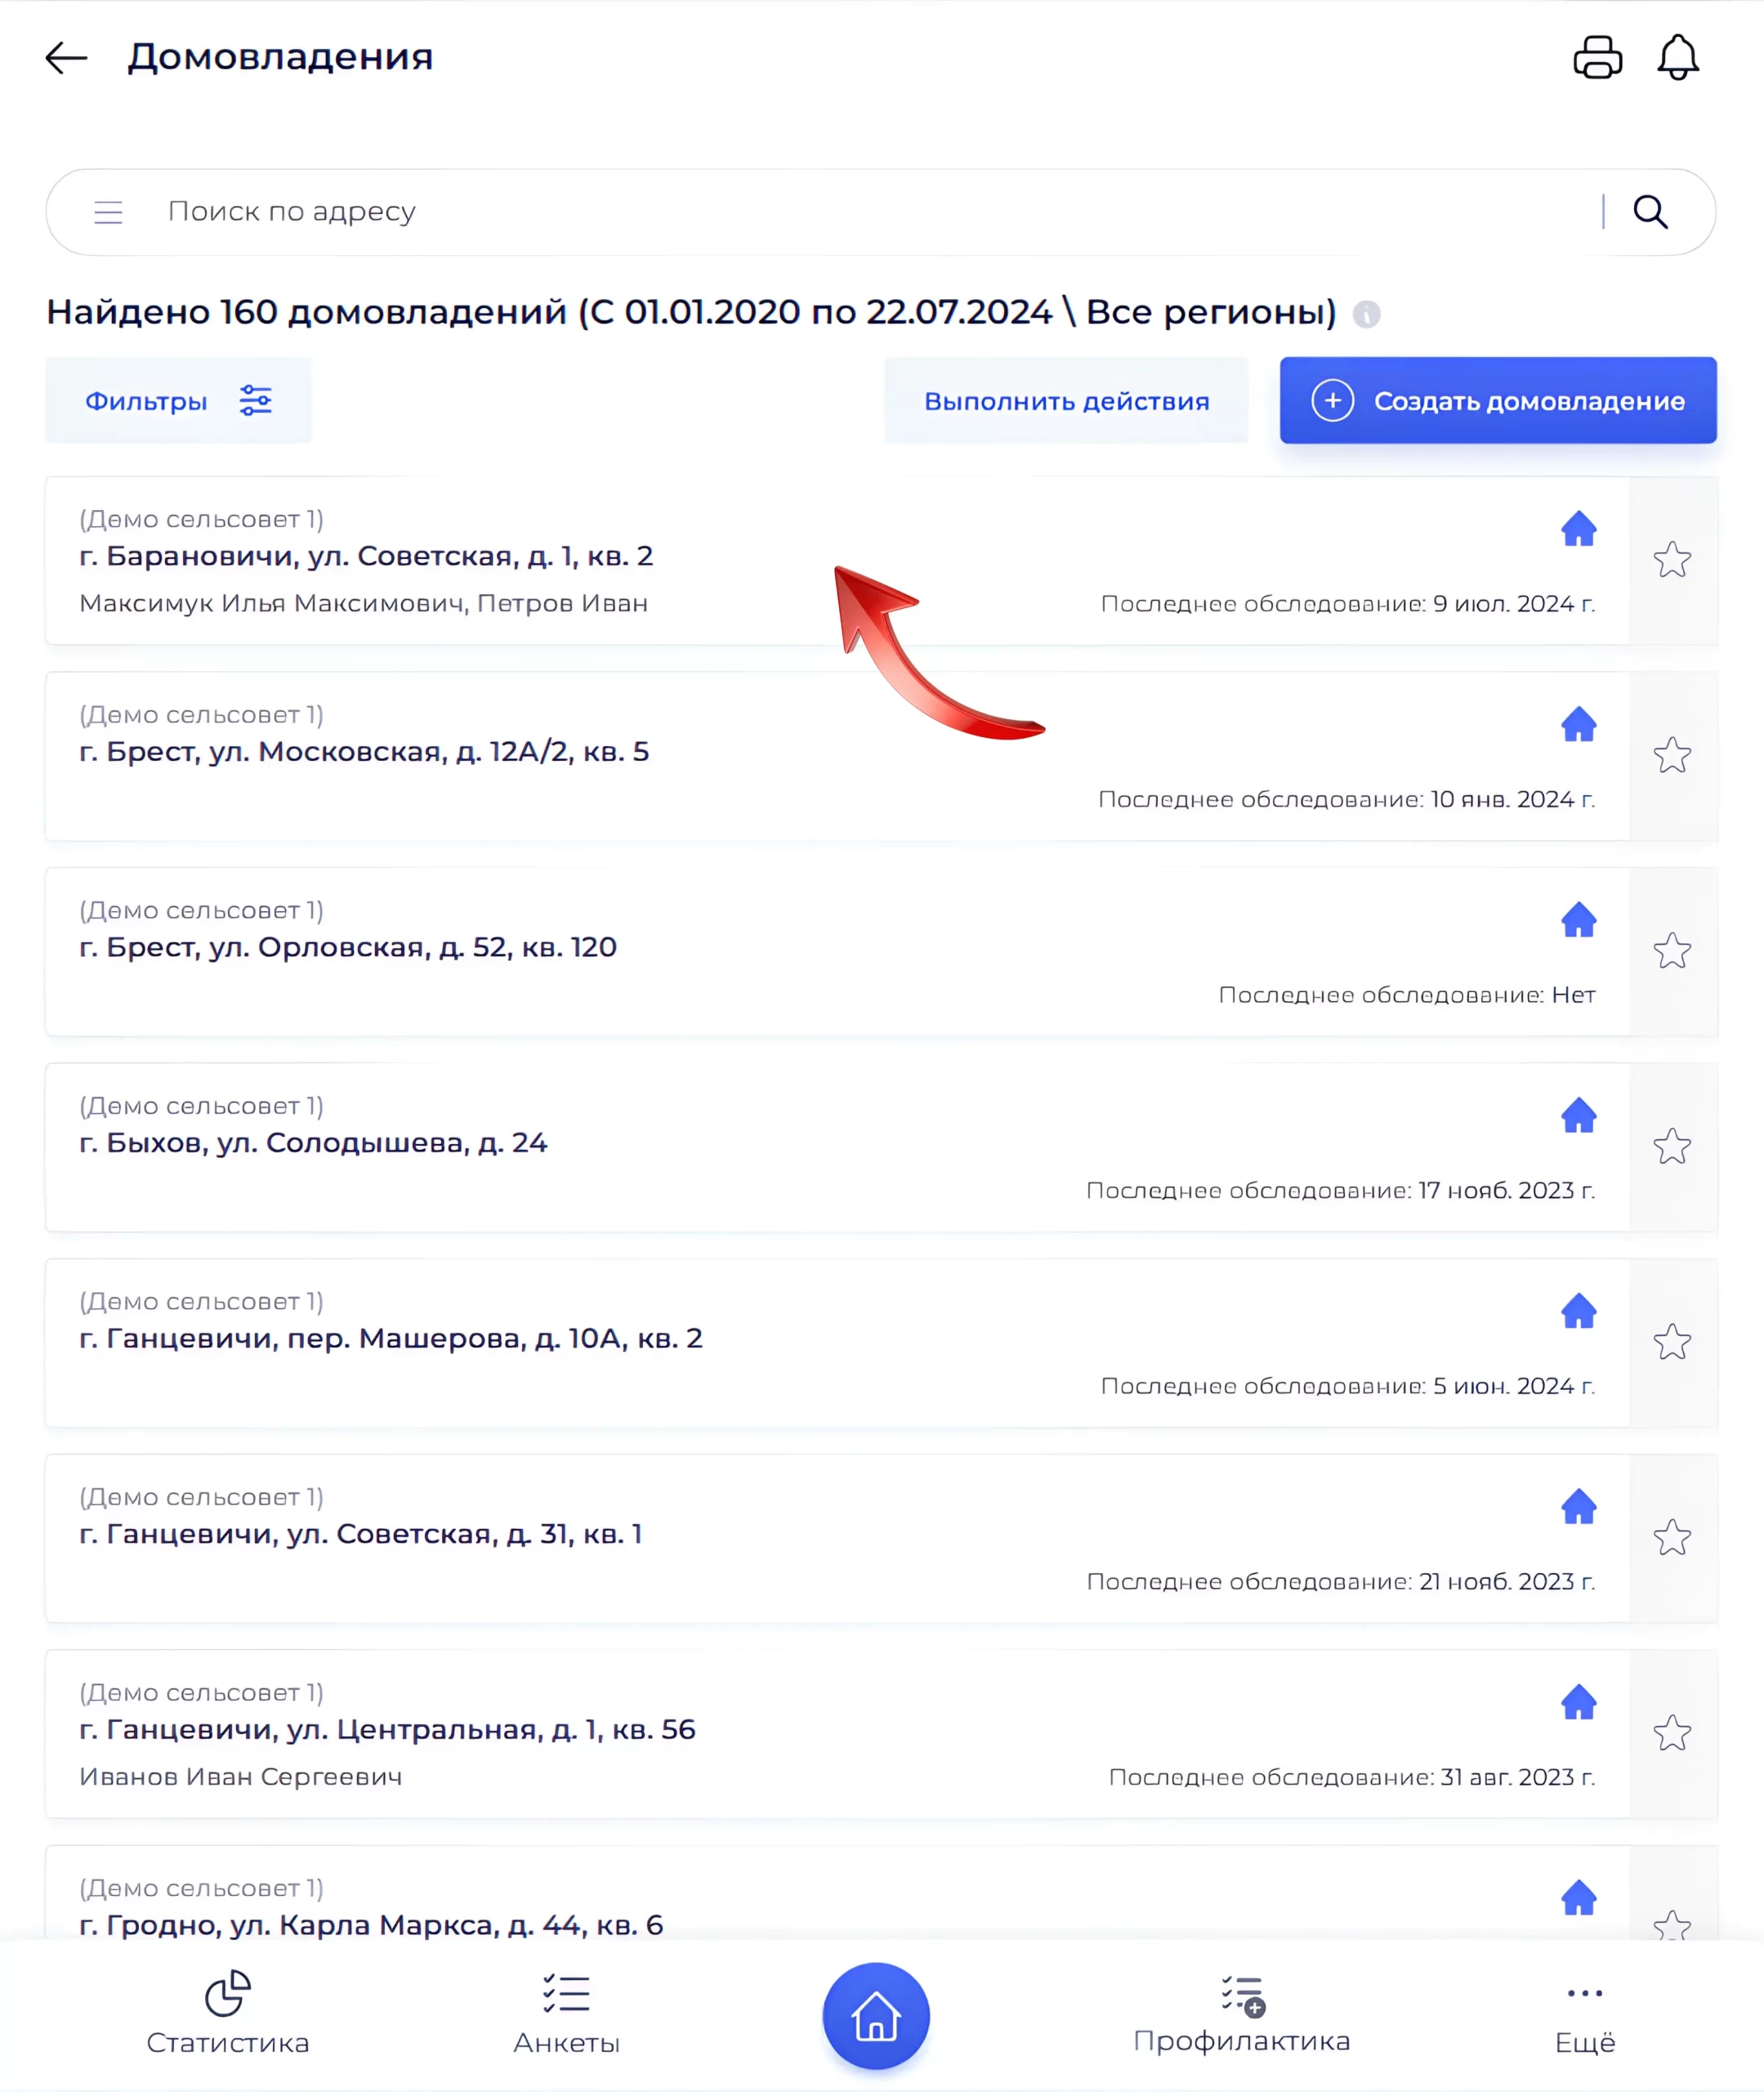The image size is (1764, 2092).
Task: Click house icon for Ганцевичи, ул. Советская
Action: tap(1579, 1506)
